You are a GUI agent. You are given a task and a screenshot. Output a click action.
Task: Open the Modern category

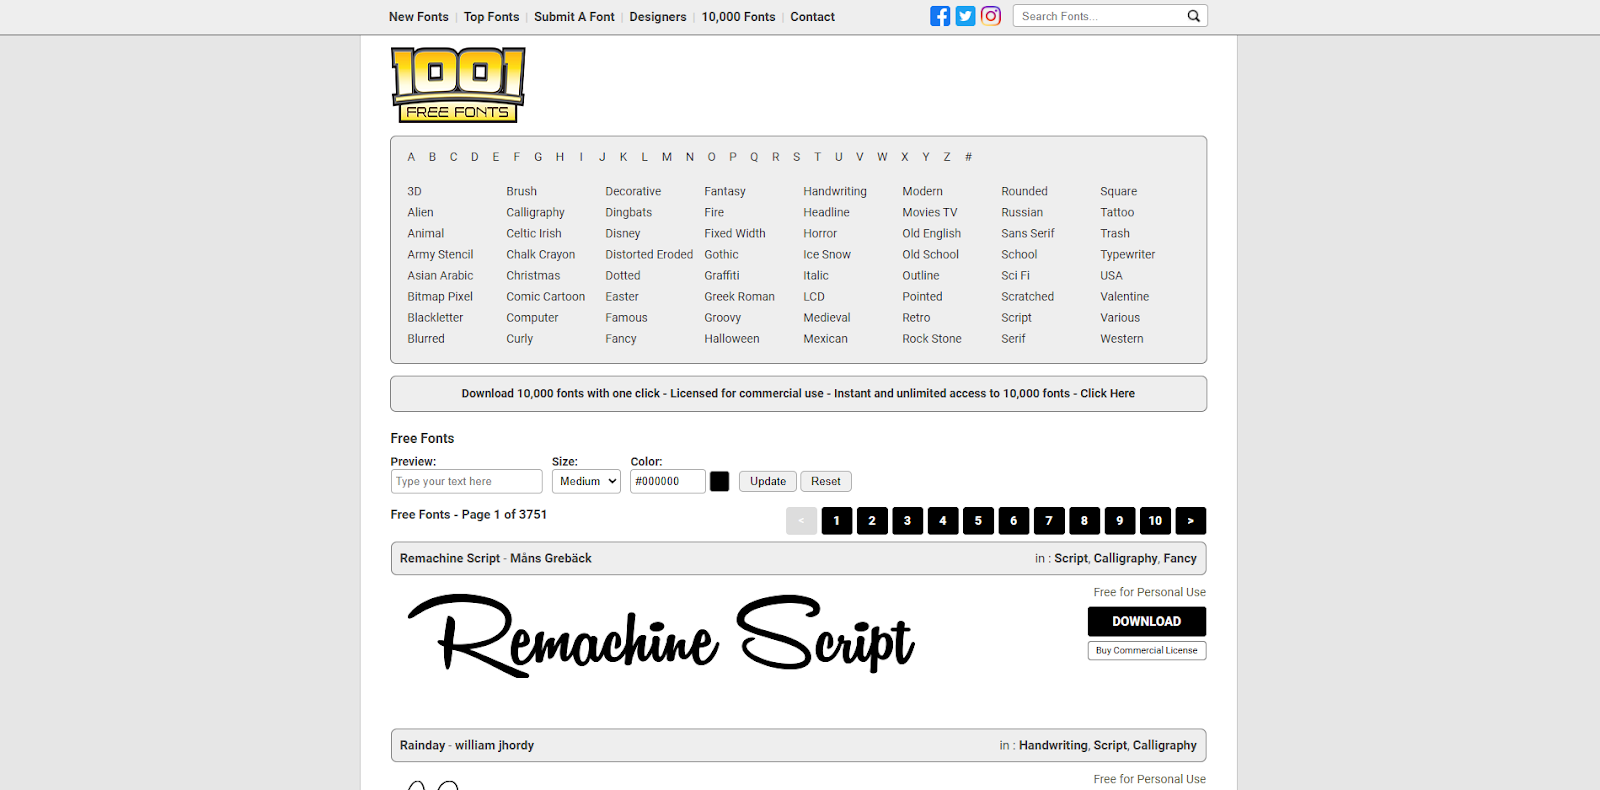(x=922, y=191)
